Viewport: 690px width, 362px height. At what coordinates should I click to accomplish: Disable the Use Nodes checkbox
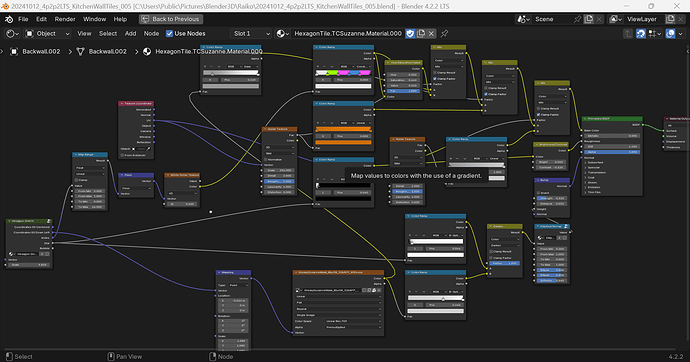click(x=169, y=33)
